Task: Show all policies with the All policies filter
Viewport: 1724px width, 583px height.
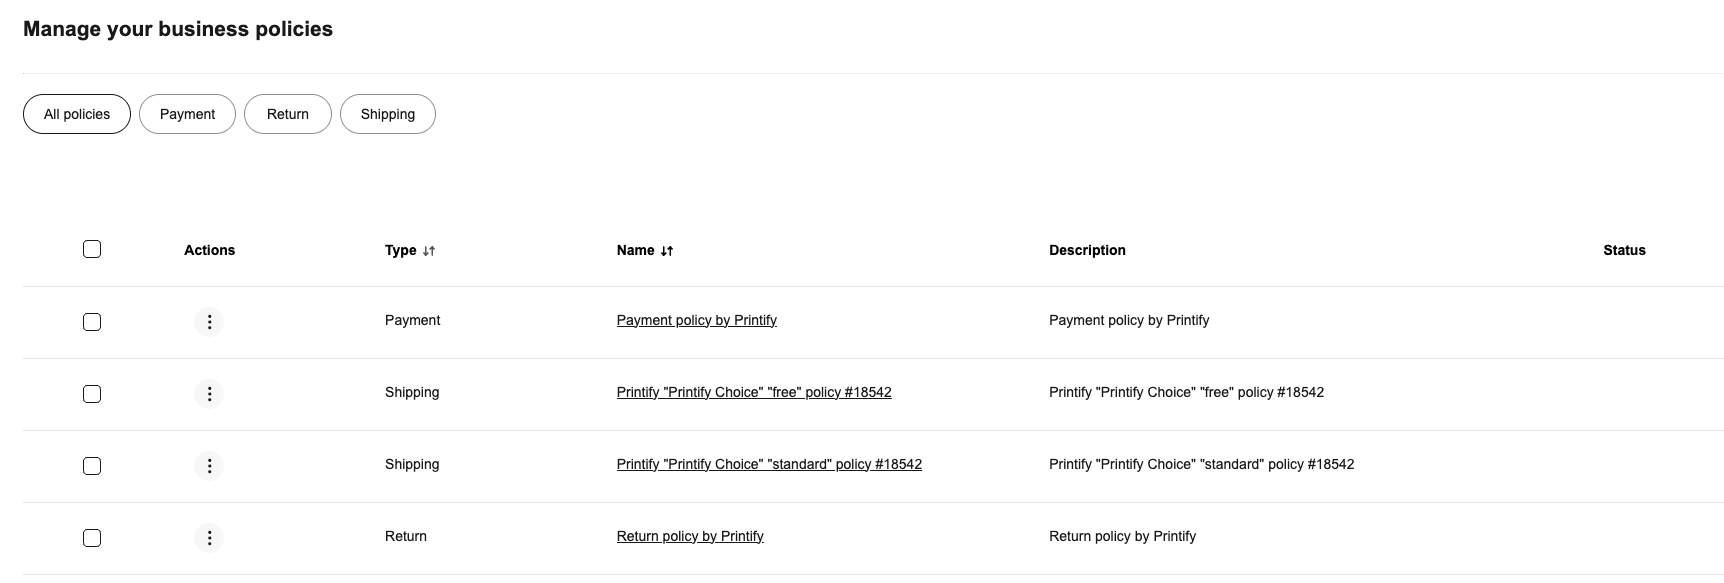Action: click(x=76, y=113)
